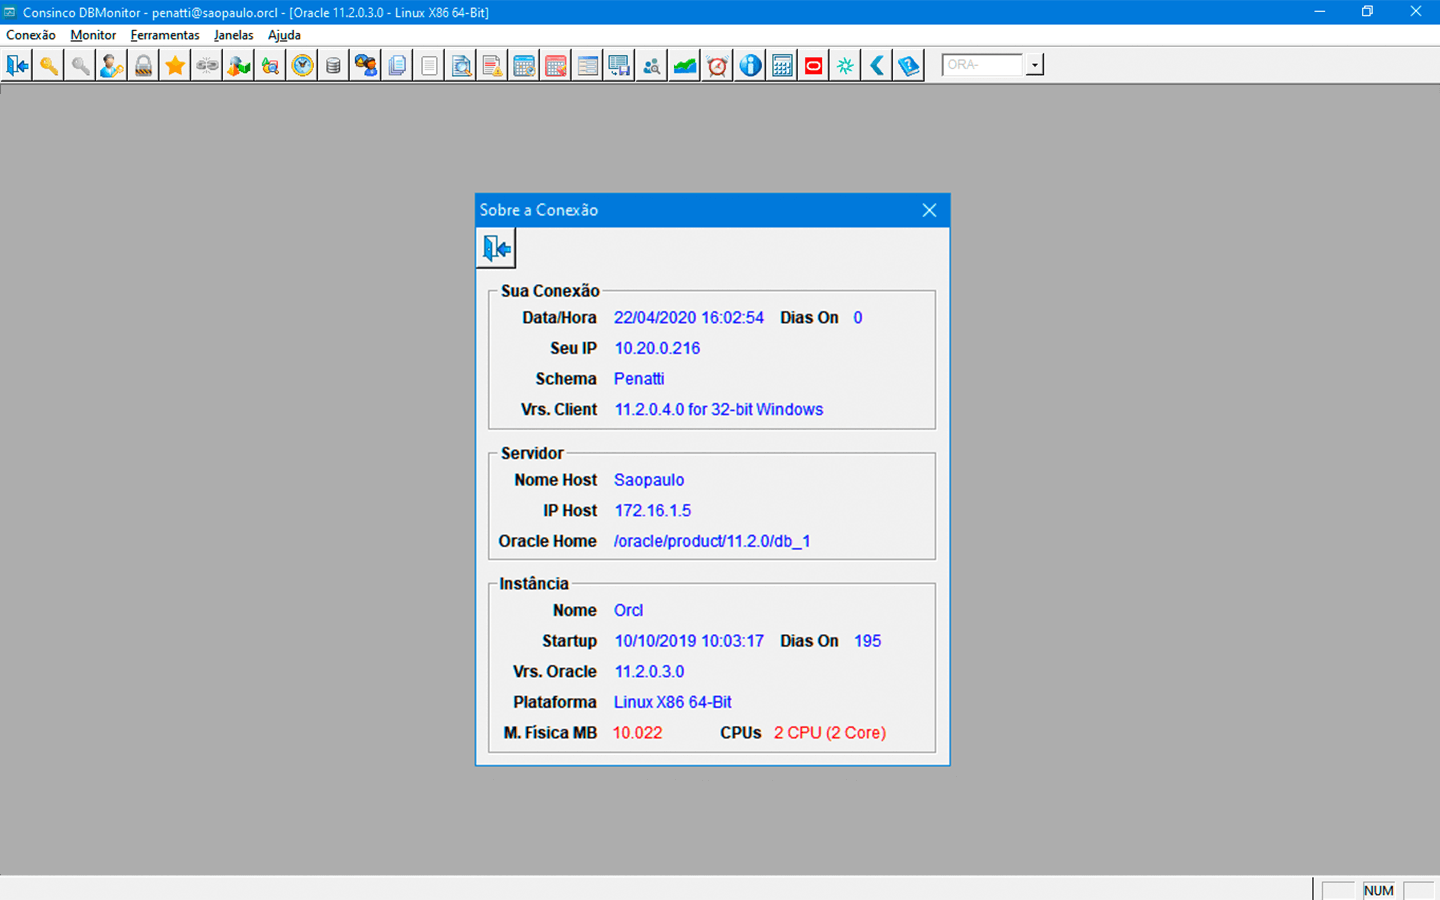The width and height of the screenshot is (1440, 900).
Task: Click the database cylinder toolbar icon
Action: 333,66
